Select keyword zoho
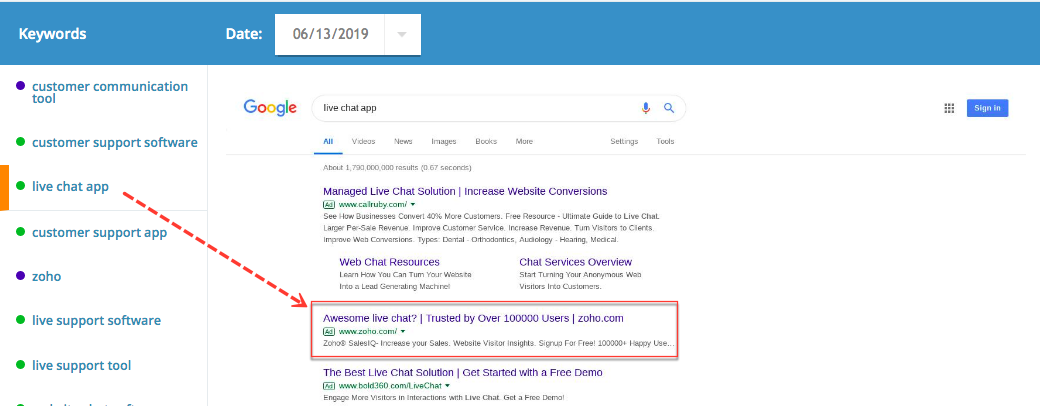Image resolution: width=1040 pixels, height=406 pixels. click(46, 276)
